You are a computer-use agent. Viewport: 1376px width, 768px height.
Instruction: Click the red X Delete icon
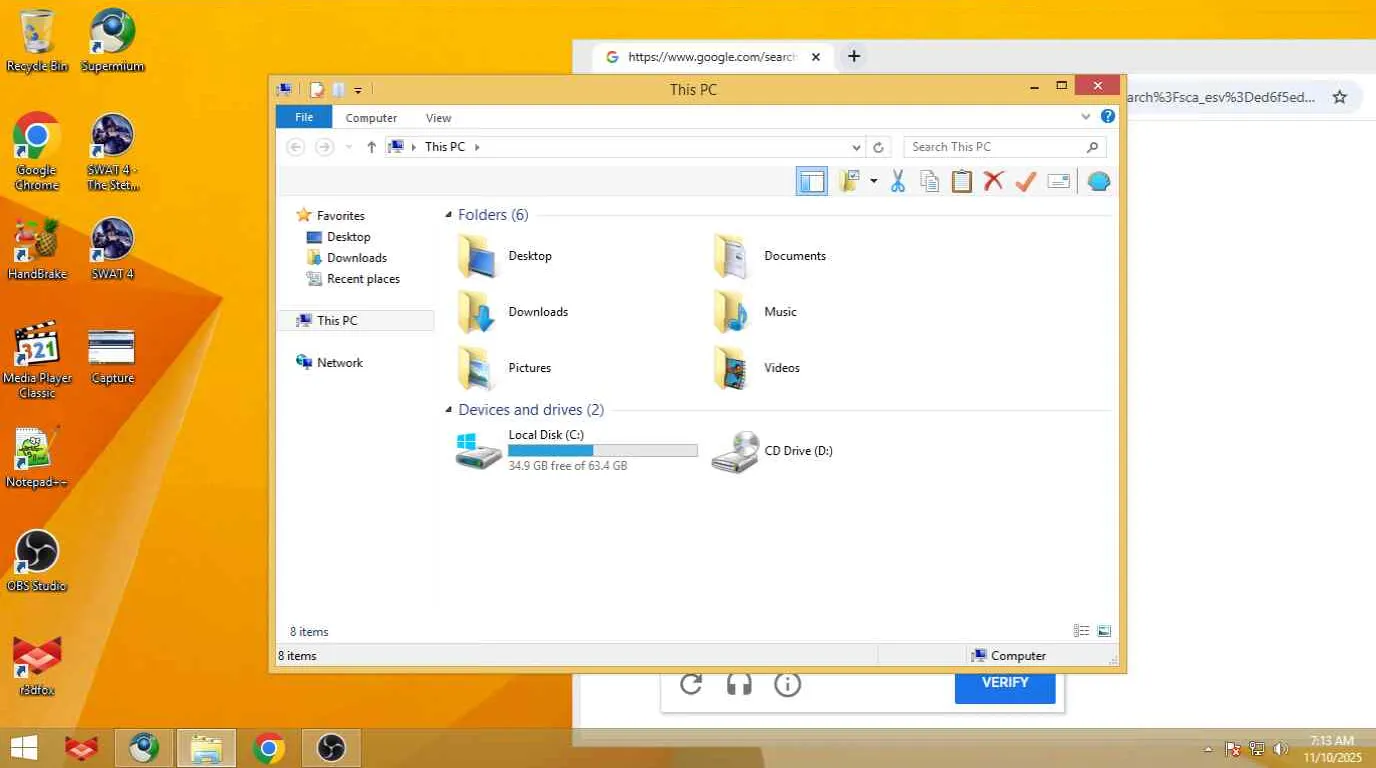(993, 181)
